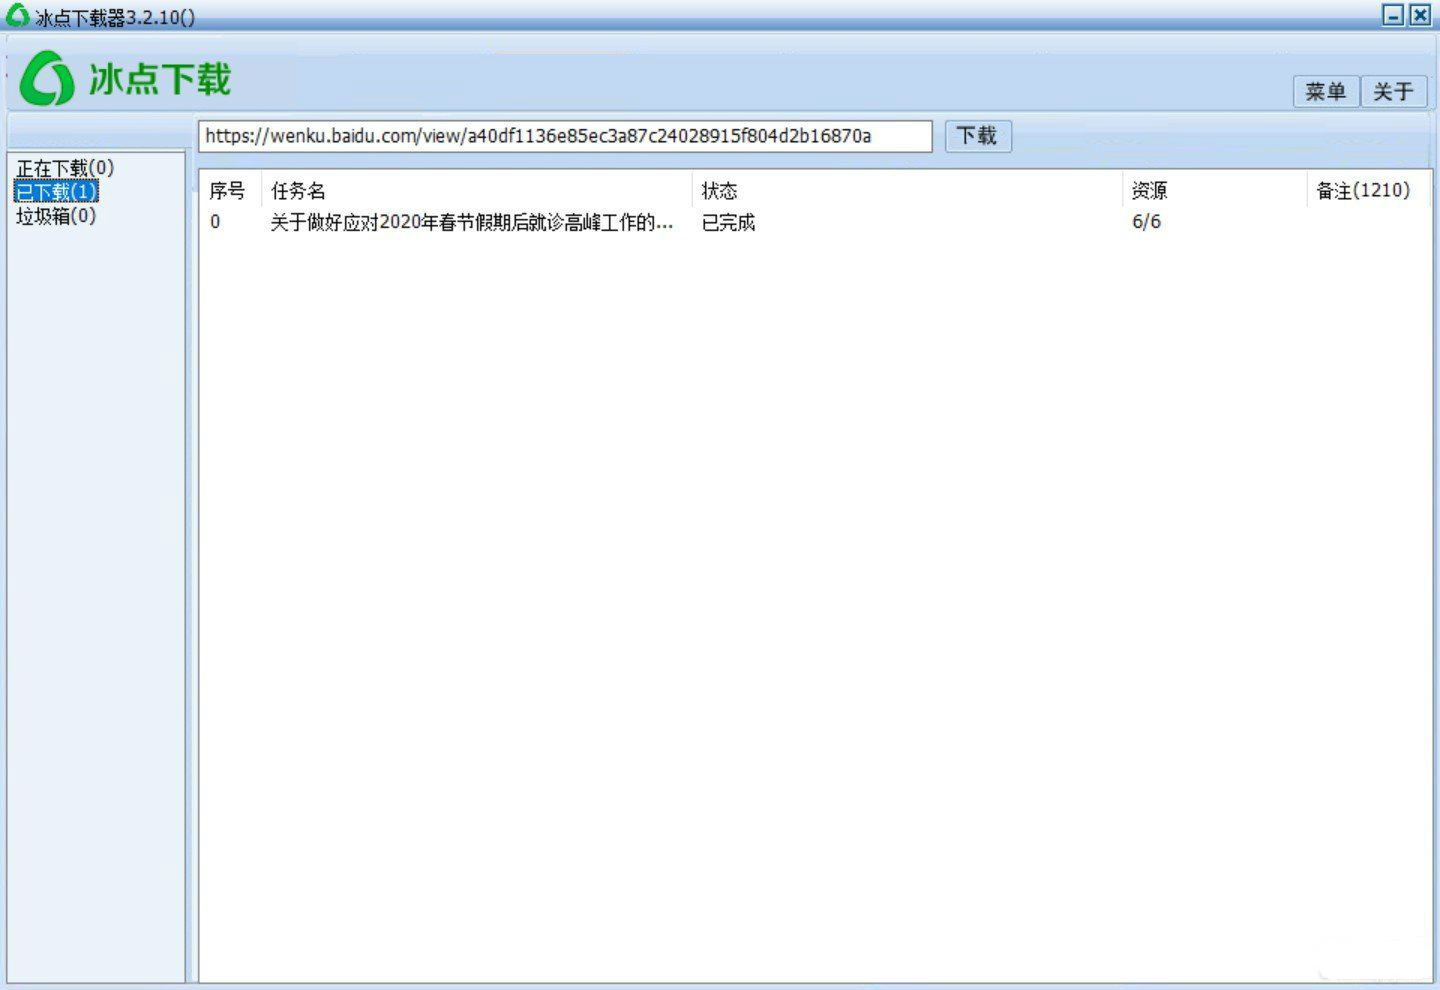Select 正在下载(0) in the sidebar
Screen dimensions: 1440x990
[65, 168]
